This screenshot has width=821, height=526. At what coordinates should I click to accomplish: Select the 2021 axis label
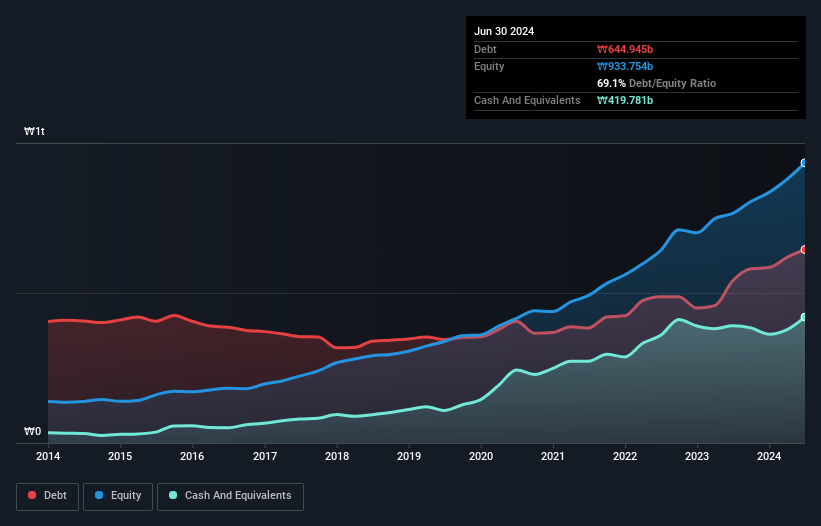coord(553,456)
